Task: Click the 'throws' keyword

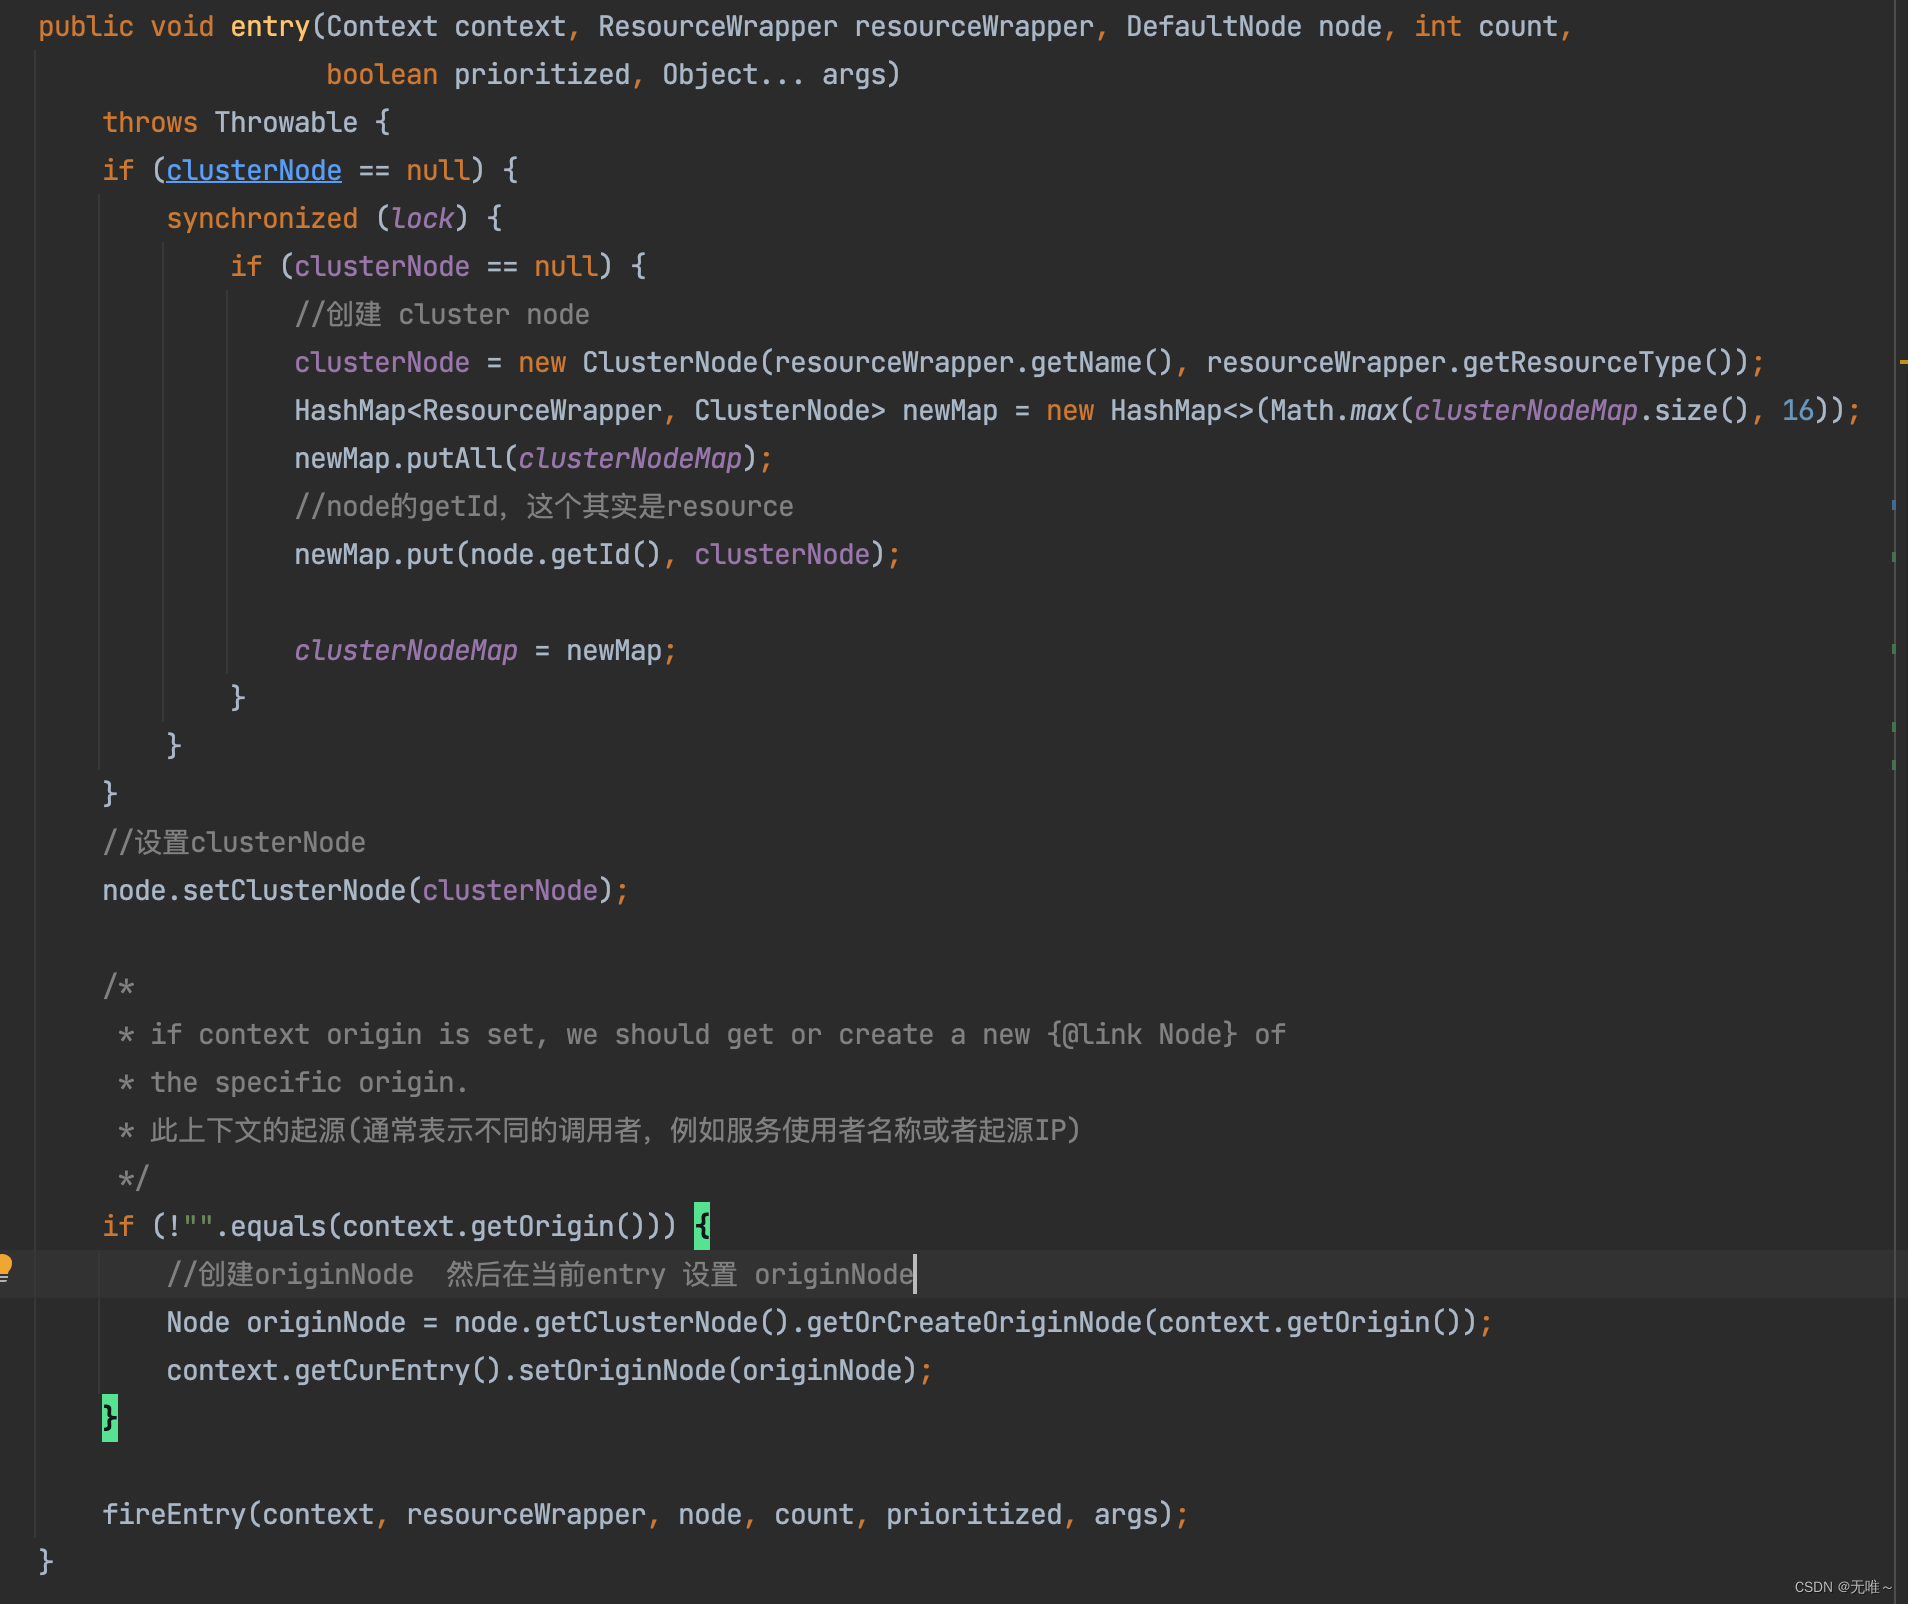Action: coord(150,122)
